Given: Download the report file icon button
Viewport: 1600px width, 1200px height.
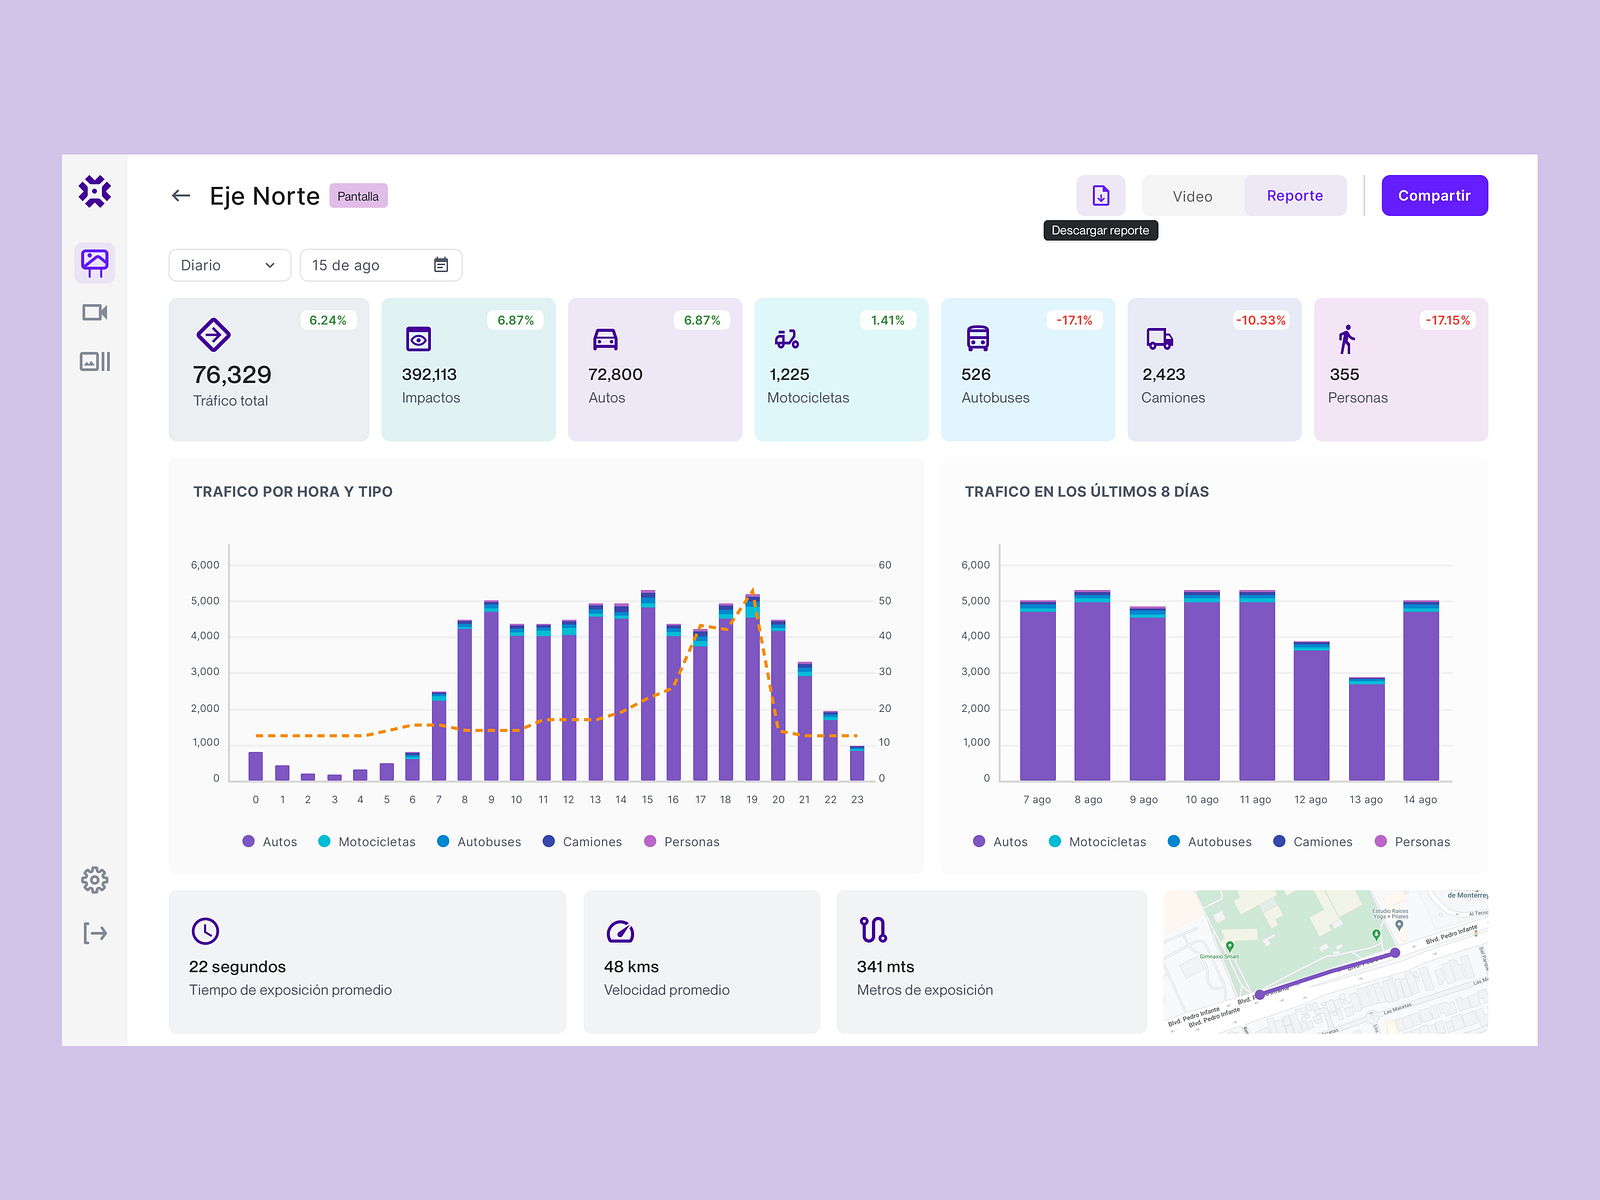Looking at the screenshot, I should (1101, 195).
